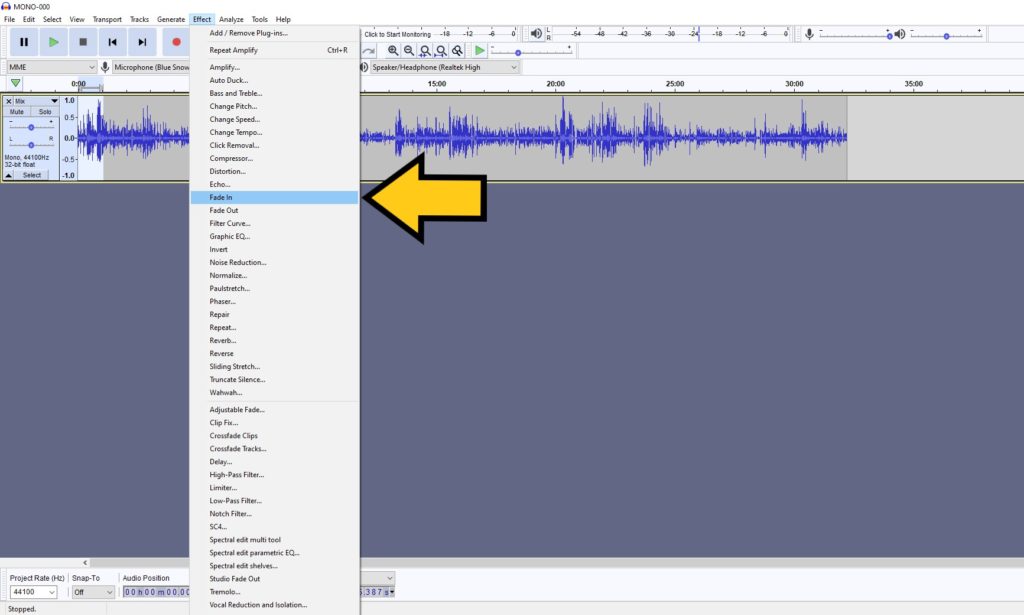Image resolution: width=1024 pixels, height=615 pixels.
Task: Open the Analyze menu
Action: point(231,18)
